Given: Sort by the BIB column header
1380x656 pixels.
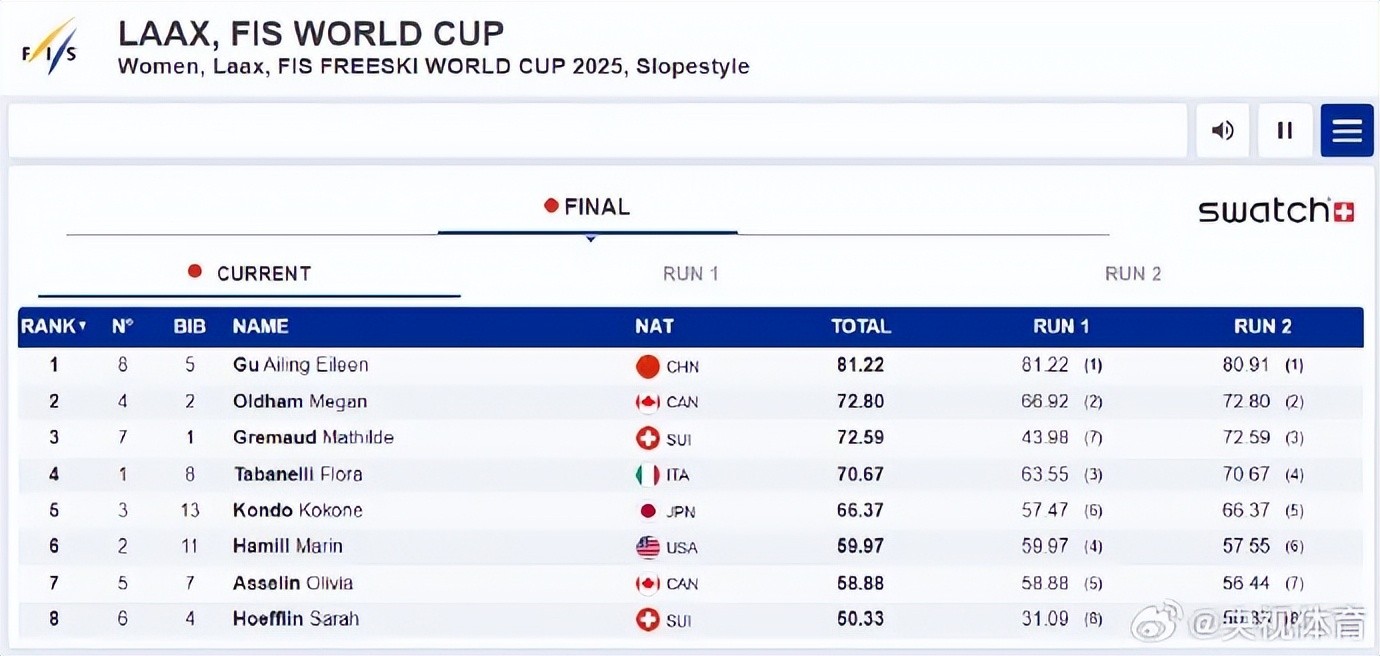Looking at the screenshot, I should (x=189, y=326).
